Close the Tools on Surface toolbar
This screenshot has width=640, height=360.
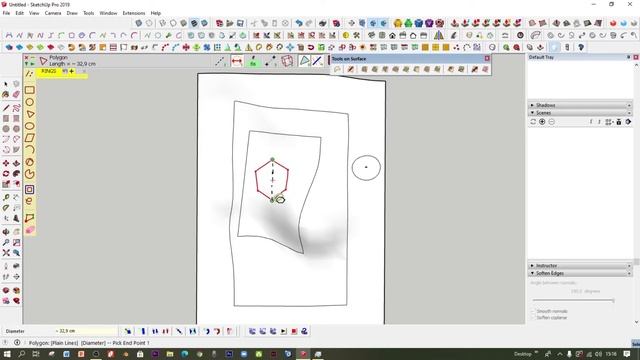click(487, 59)
